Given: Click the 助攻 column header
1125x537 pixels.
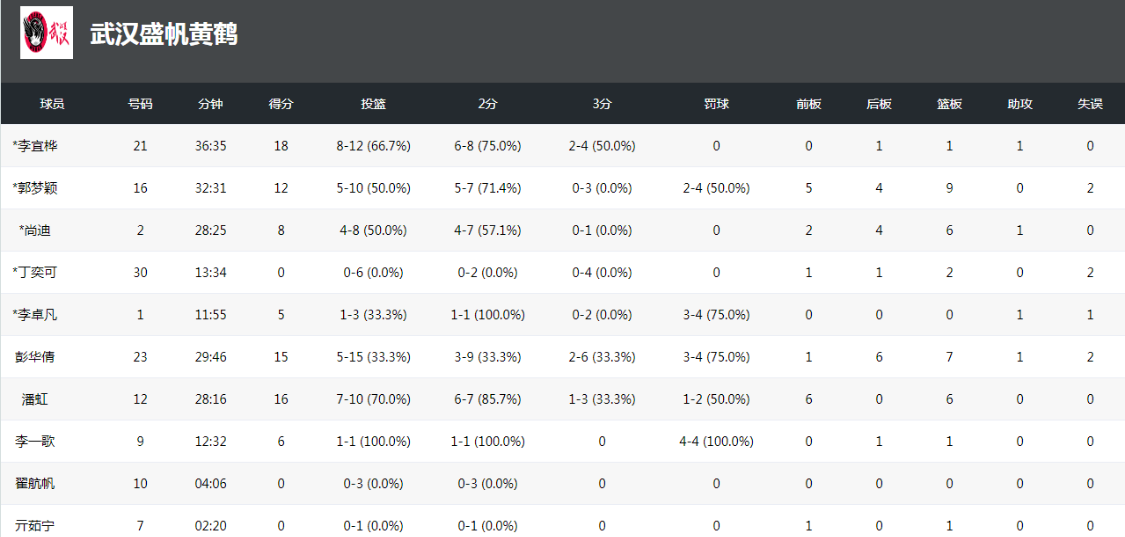Looking at the screenshot, I should [x=1020, y=104].
